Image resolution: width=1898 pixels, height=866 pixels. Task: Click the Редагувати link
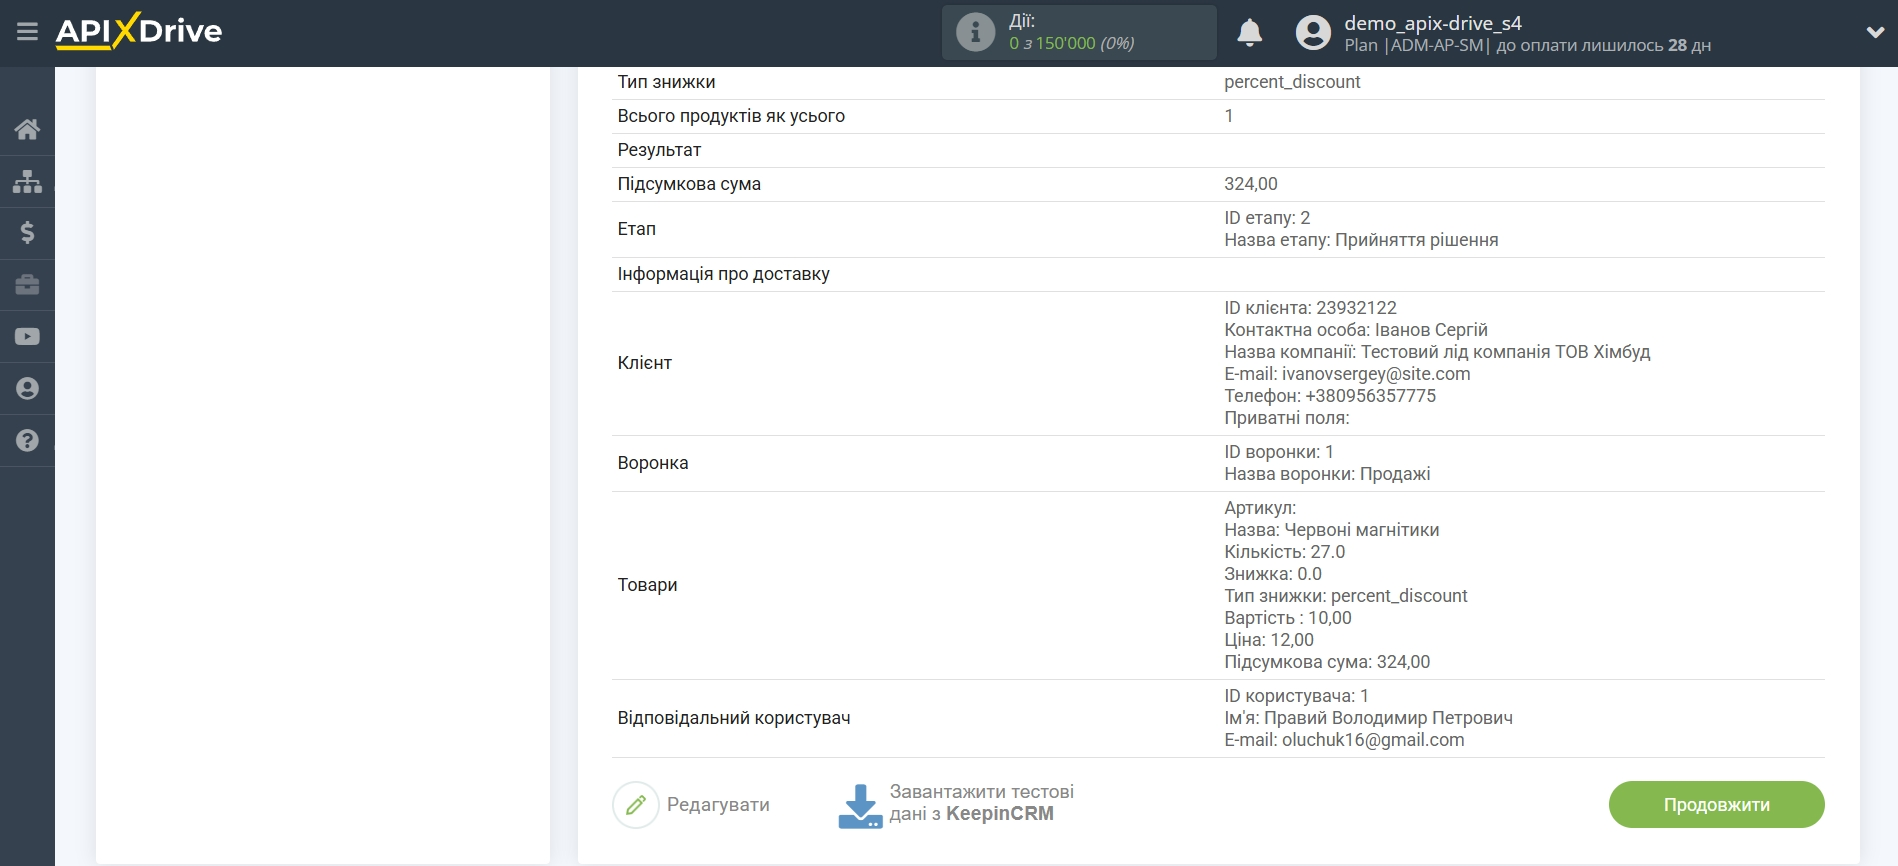coord(718,805)
